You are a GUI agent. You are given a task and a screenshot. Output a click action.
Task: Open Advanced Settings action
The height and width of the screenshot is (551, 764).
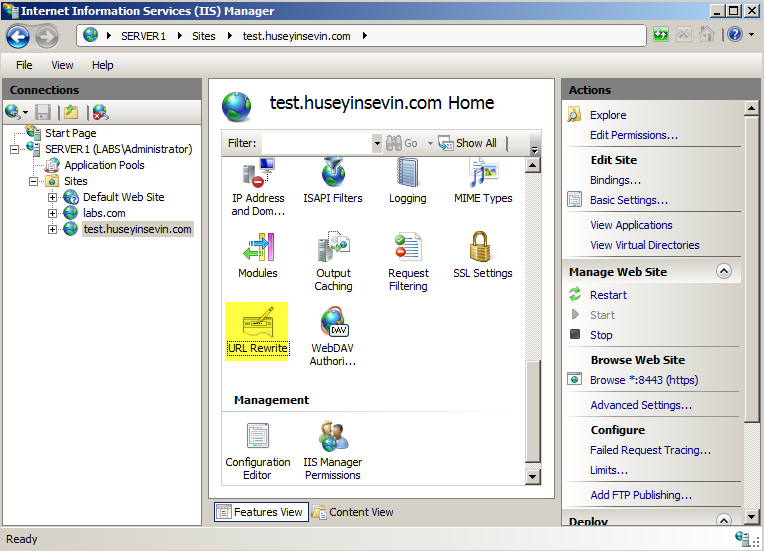coord(641,405)
